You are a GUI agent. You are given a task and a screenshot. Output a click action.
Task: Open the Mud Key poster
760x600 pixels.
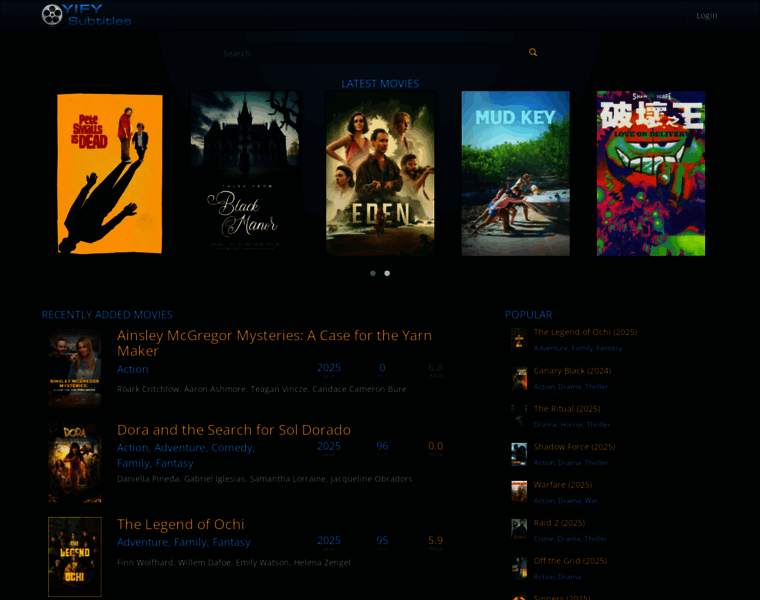click(516, 174)
